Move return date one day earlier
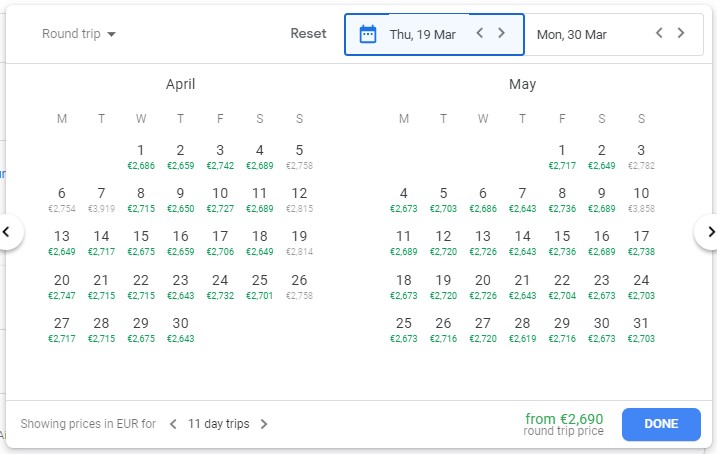 (x=659, y=33)
